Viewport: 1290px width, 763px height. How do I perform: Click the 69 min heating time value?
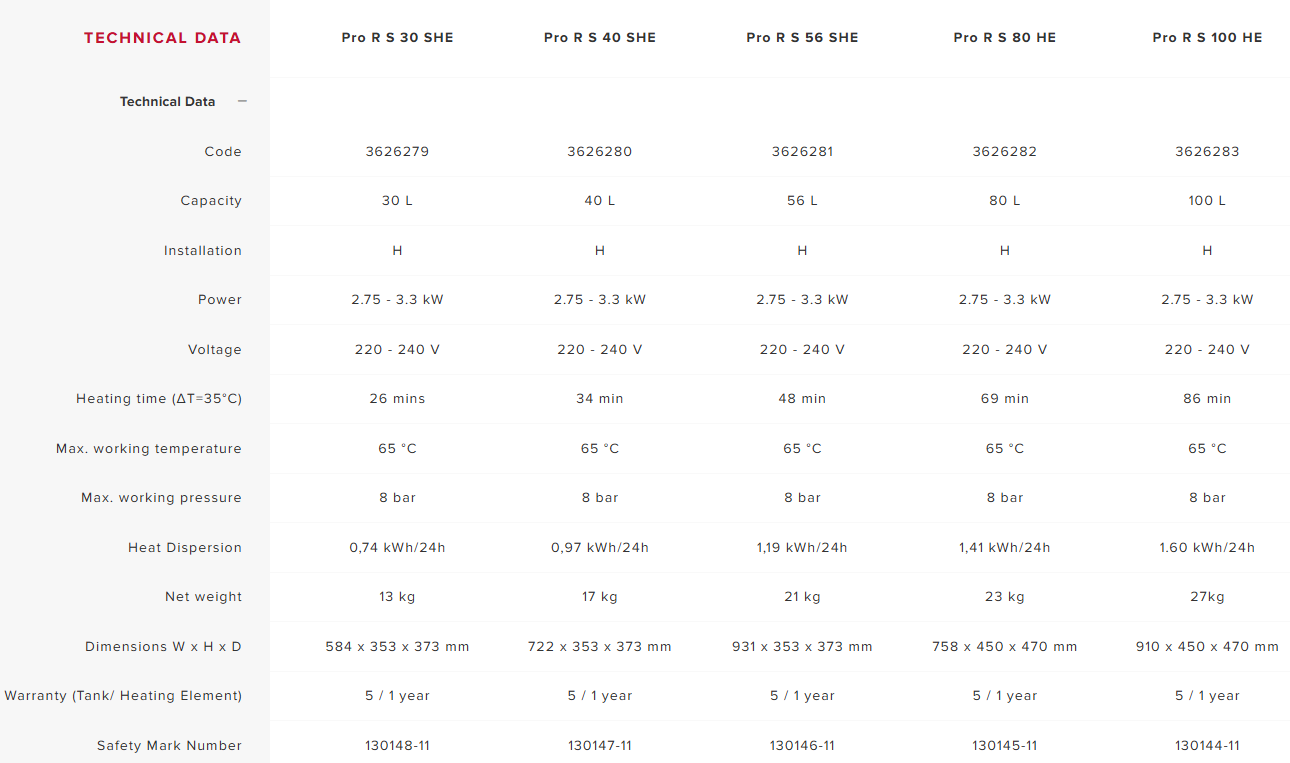[x=1005, y=399]
